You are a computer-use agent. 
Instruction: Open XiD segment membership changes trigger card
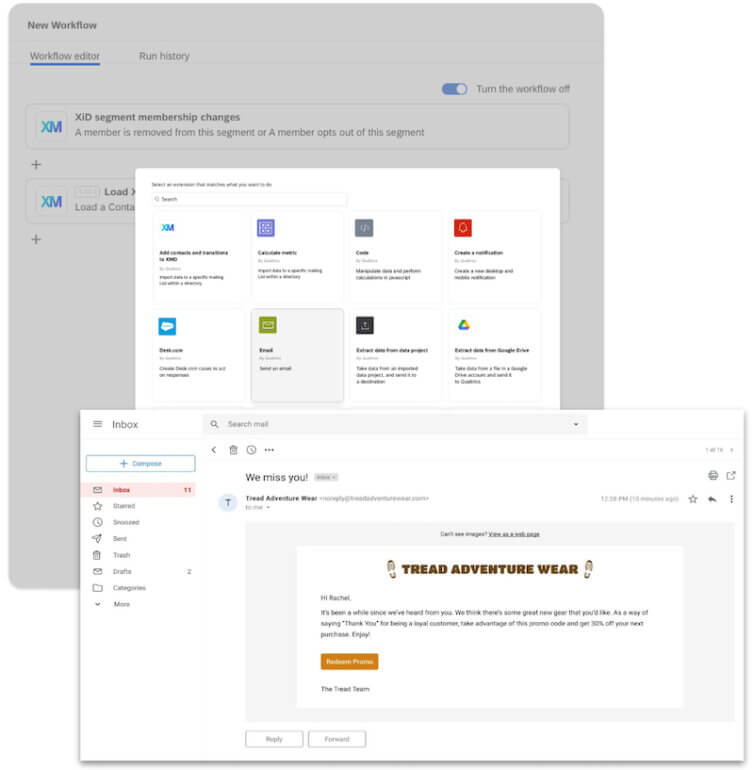[x=298, y=126]
